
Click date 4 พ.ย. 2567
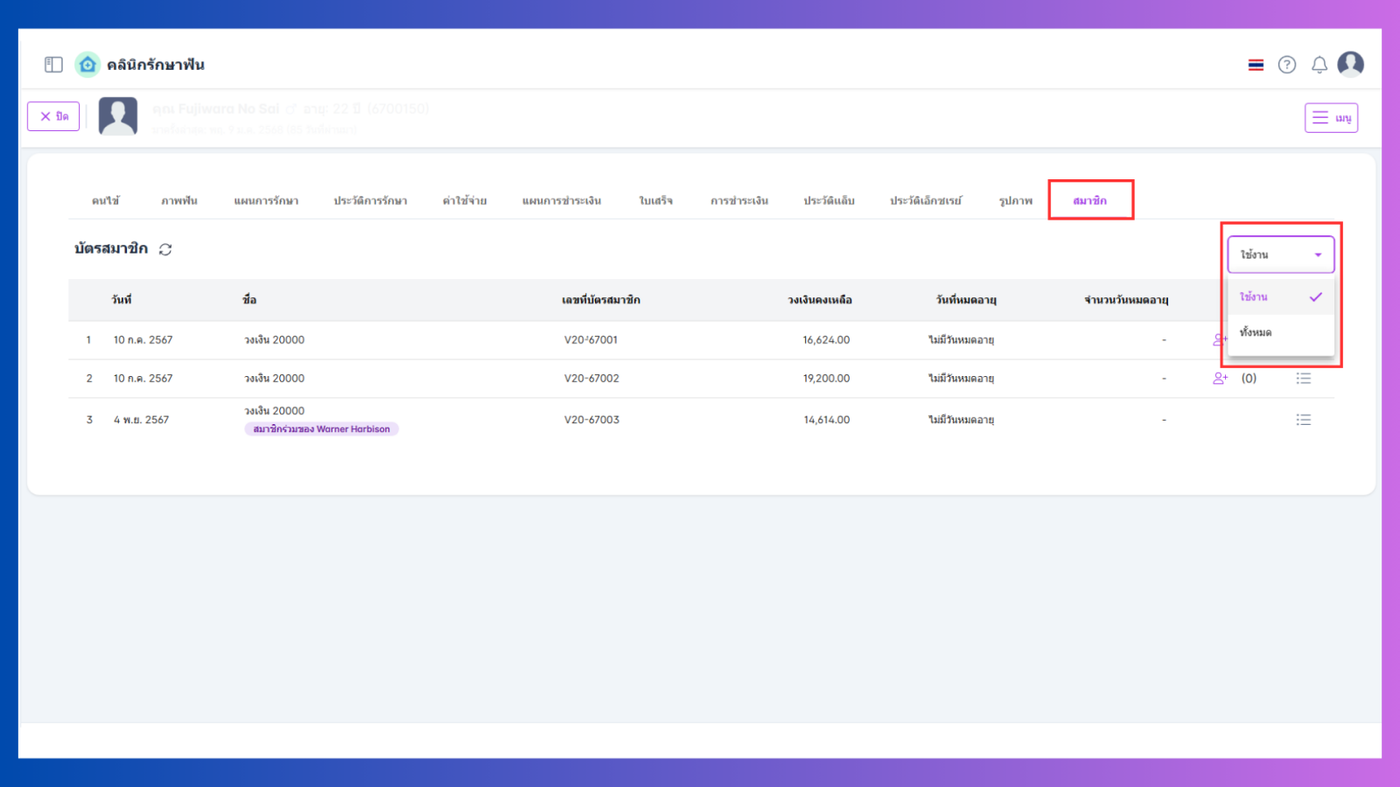click(x=141, y=420)
